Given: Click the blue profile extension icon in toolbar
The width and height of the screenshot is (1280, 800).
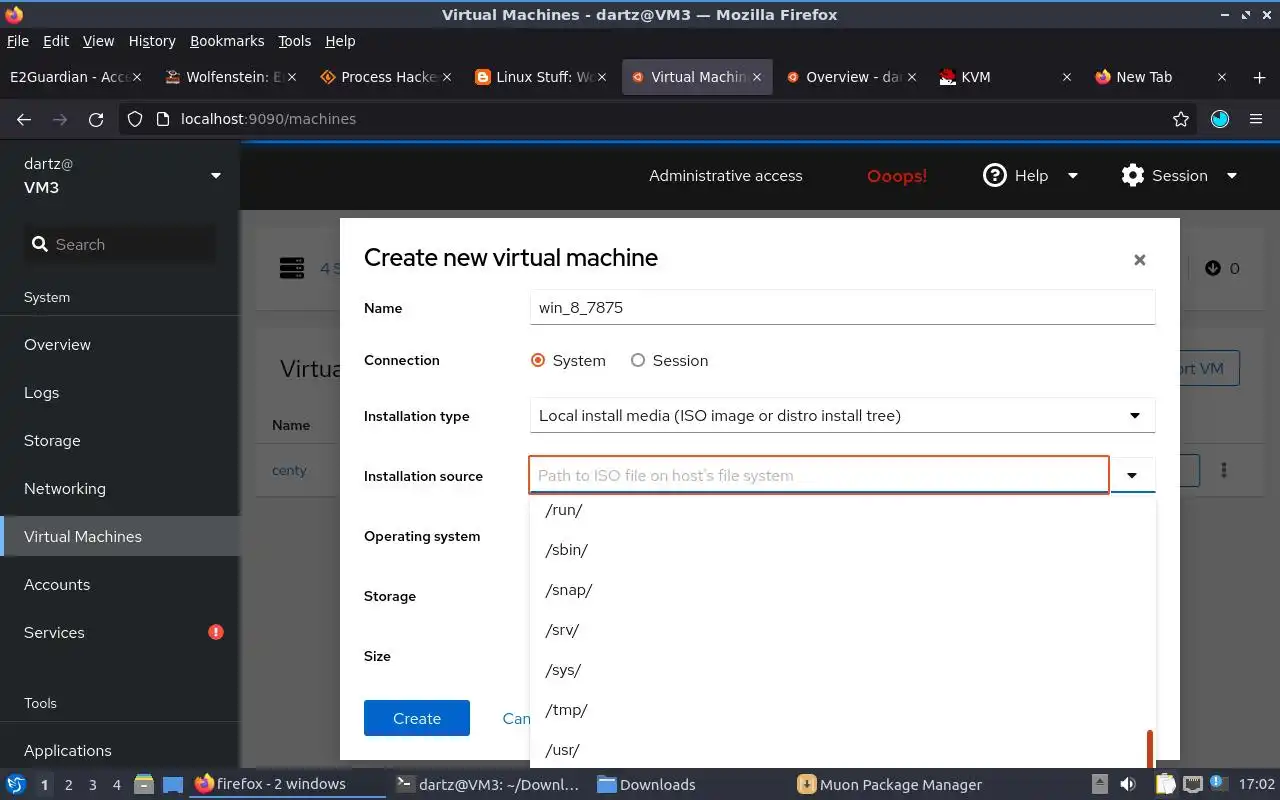Looking at the screenshot, I should (1220, 119).
